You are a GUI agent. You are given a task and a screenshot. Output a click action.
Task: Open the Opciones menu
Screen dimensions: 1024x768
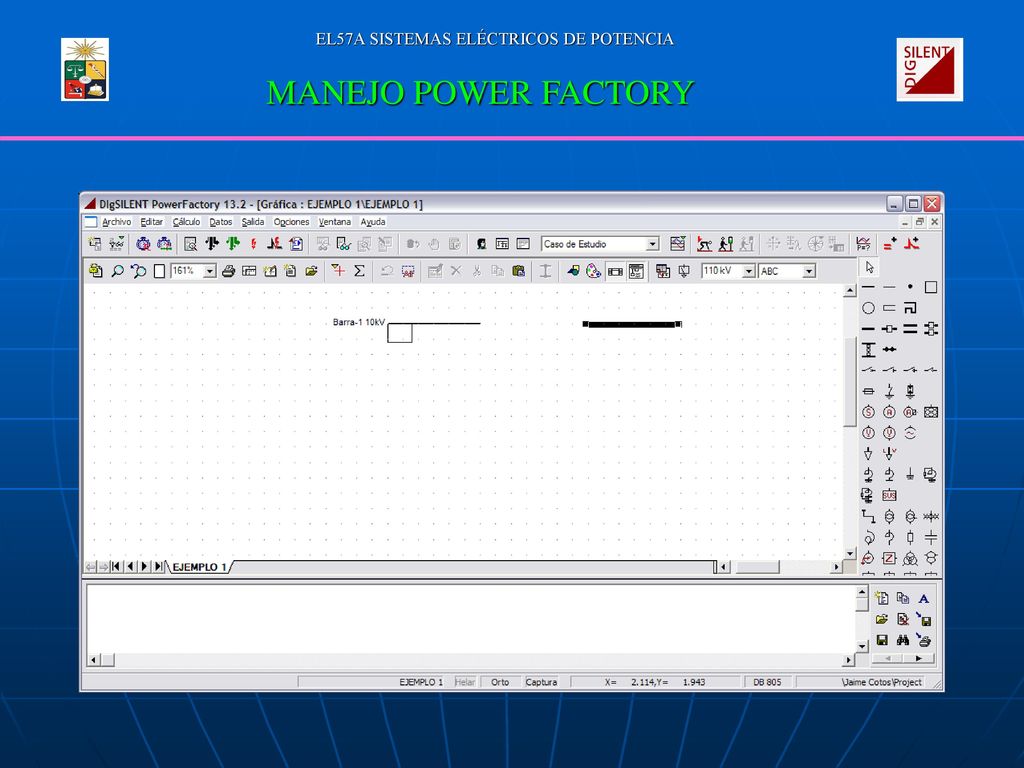291,222
